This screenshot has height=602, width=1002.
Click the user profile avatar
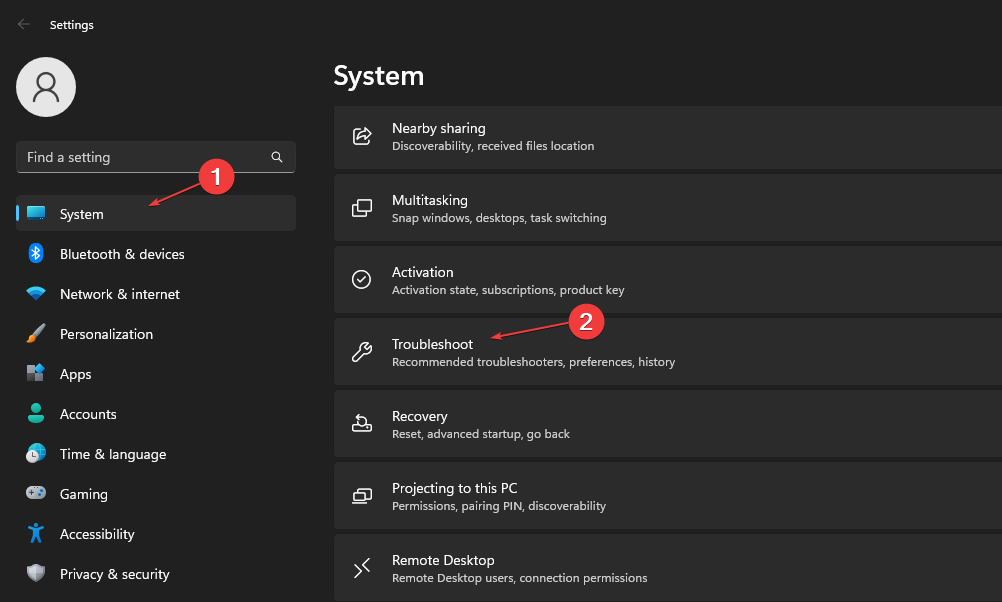45,87
